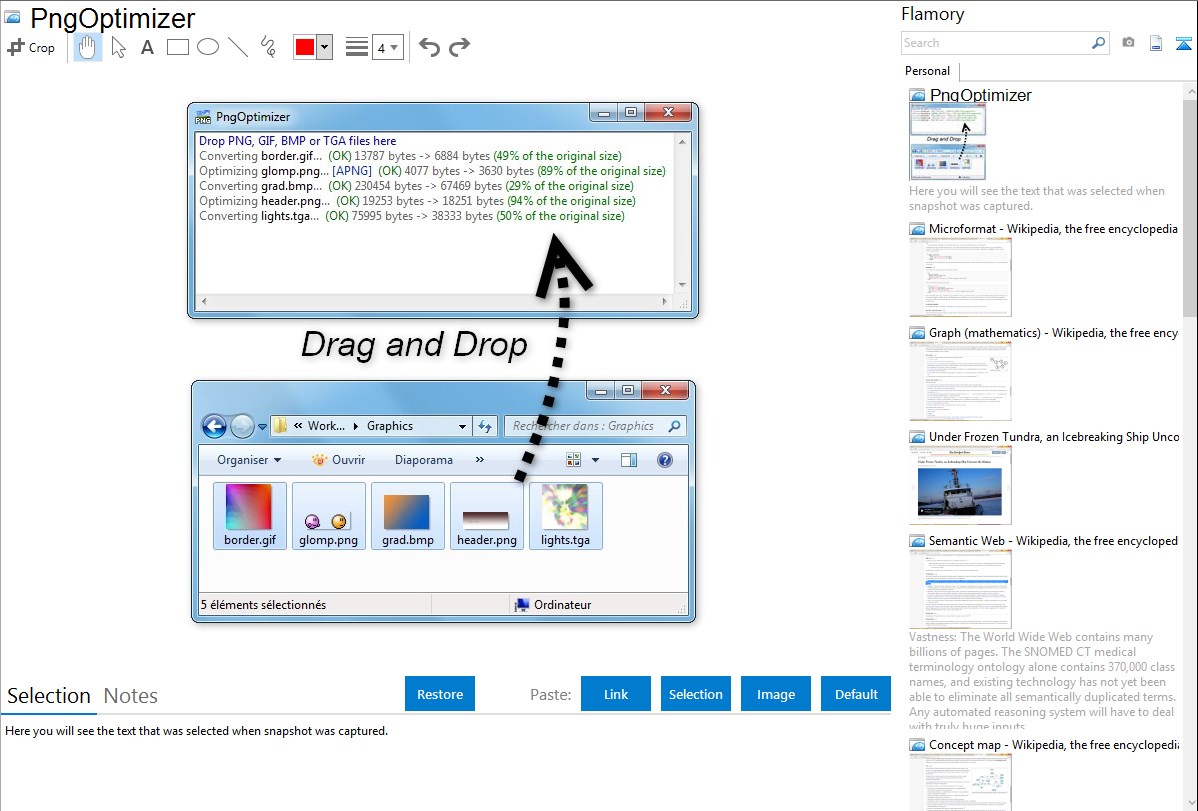Redo the last undone annotation
The width and height of the screenshot is (1198, 811).
459,47
